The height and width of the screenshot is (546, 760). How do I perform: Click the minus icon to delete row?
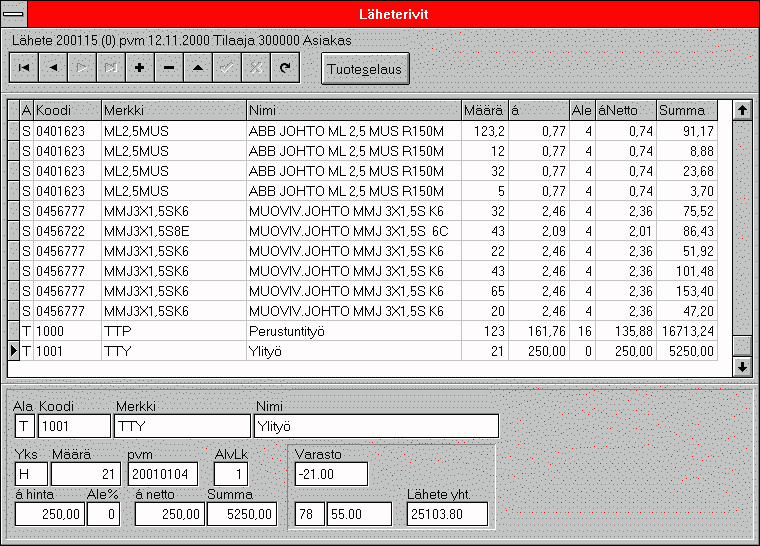[168, 67]
